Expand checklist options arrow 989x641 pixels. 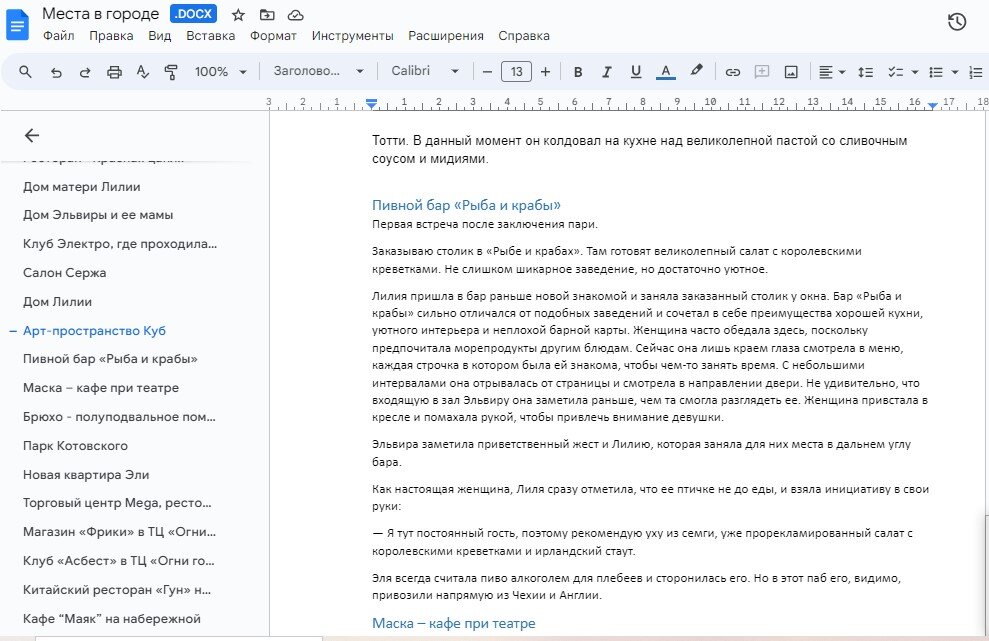point(915,72)
